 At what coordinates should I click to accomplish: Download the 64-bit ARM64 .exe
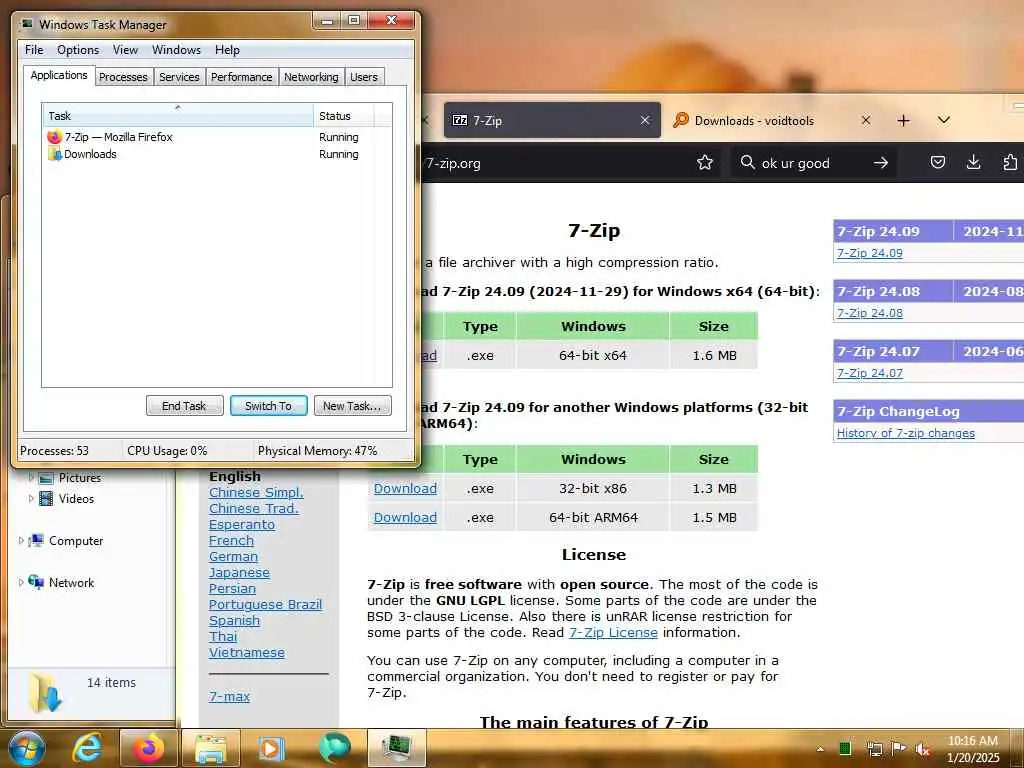406,517
